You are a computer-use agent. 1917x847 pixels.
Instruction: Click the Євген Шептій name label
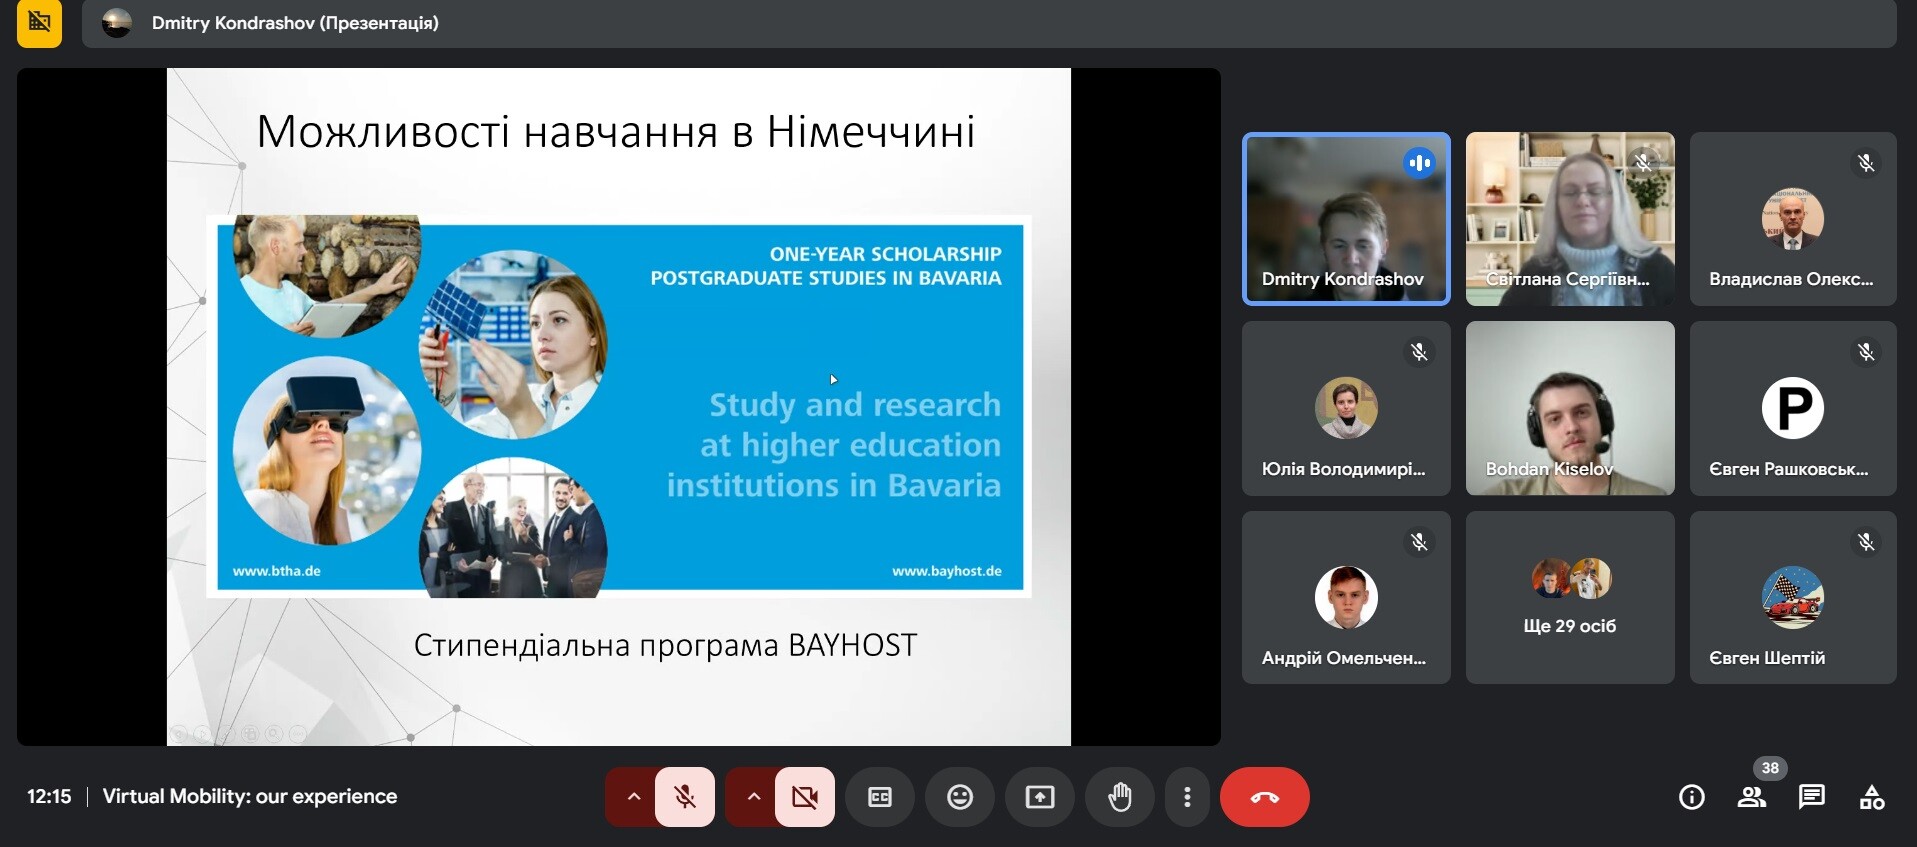coord(1767,658)
